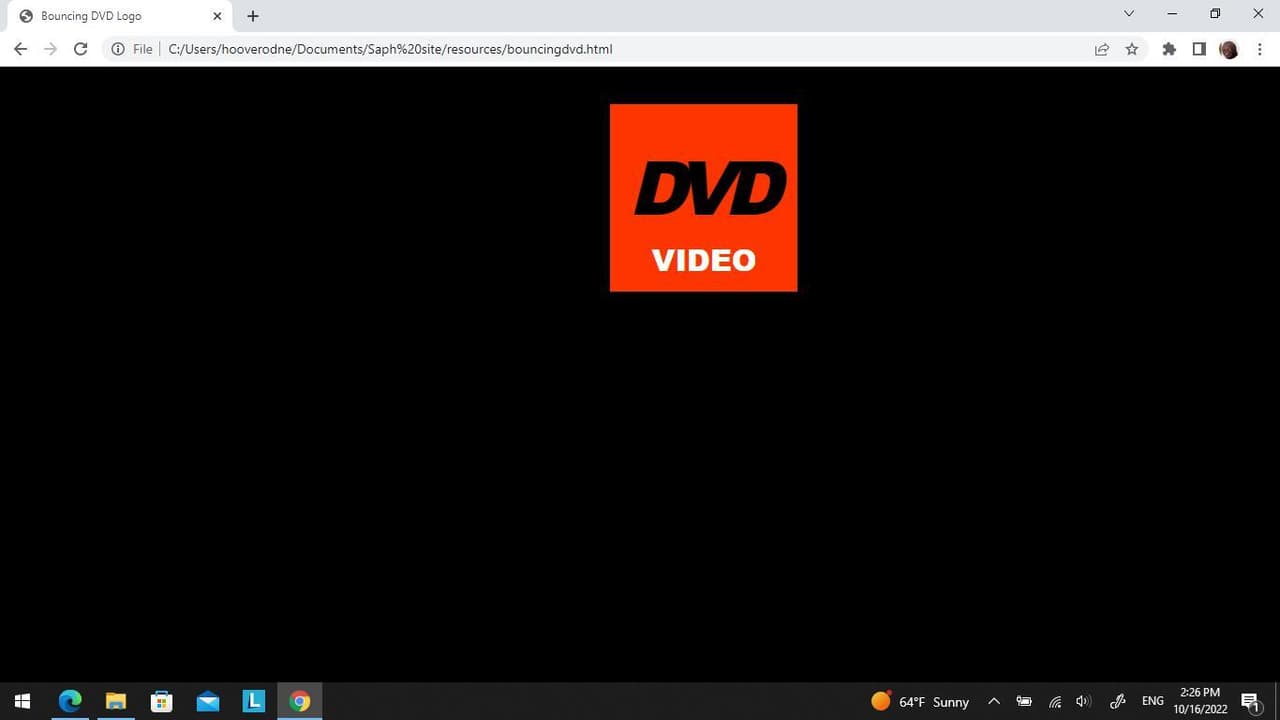Open the blue L app on taskbar
This screenshot has height=720, width=1280.
point(254,701)
